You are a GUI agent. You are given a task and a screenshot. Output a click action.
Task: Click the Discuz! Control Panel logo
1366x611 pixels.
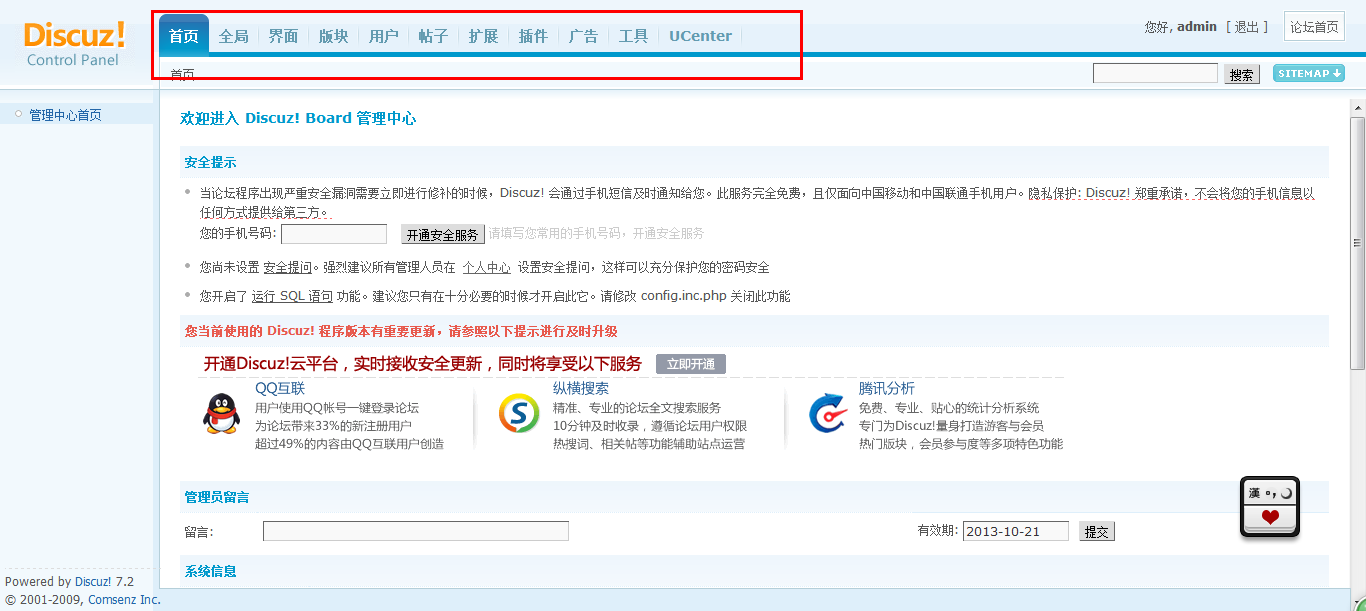[75, 44]
